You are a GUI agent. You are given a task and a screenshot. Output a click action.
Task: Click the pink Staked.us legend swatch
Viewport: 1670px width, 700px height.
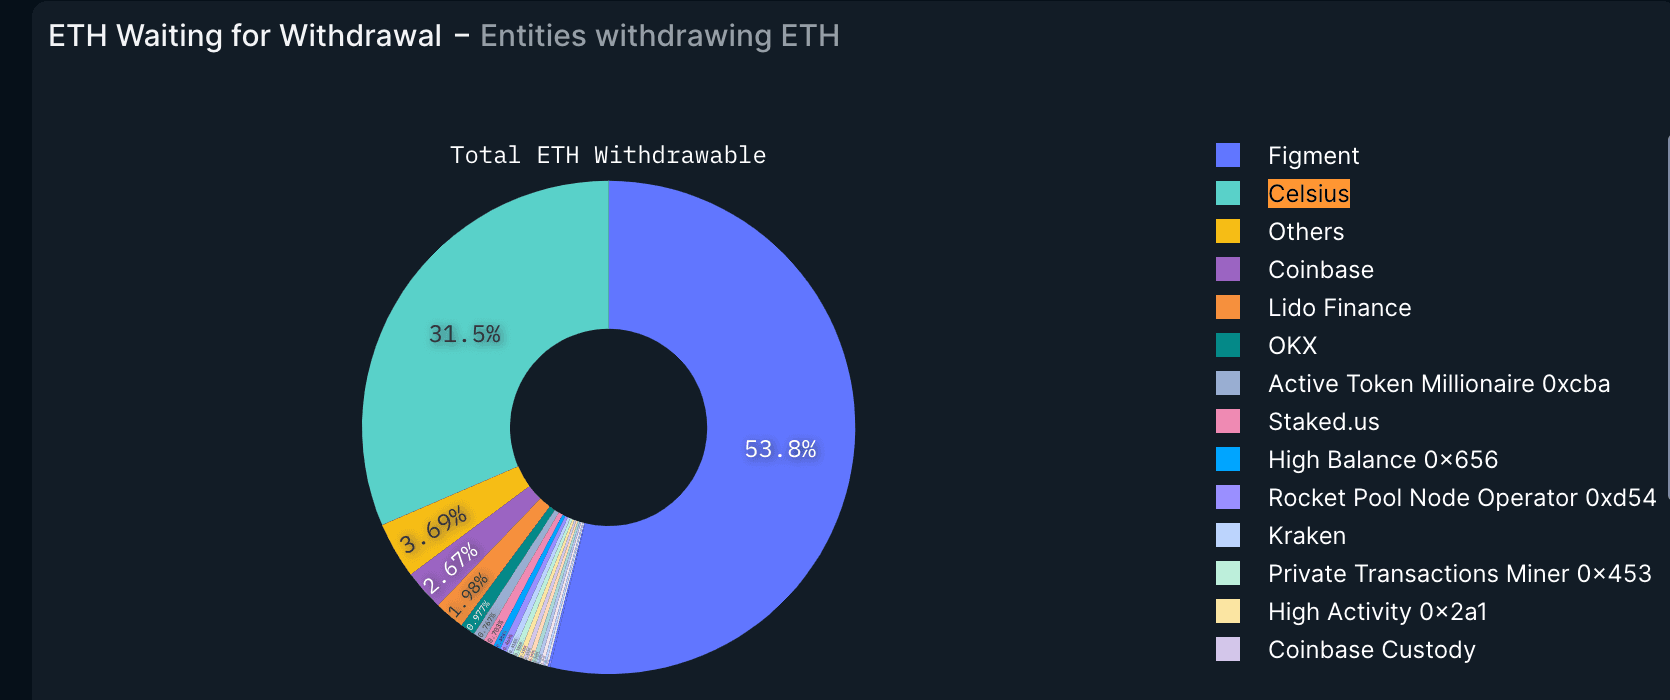coord(1228,421)
